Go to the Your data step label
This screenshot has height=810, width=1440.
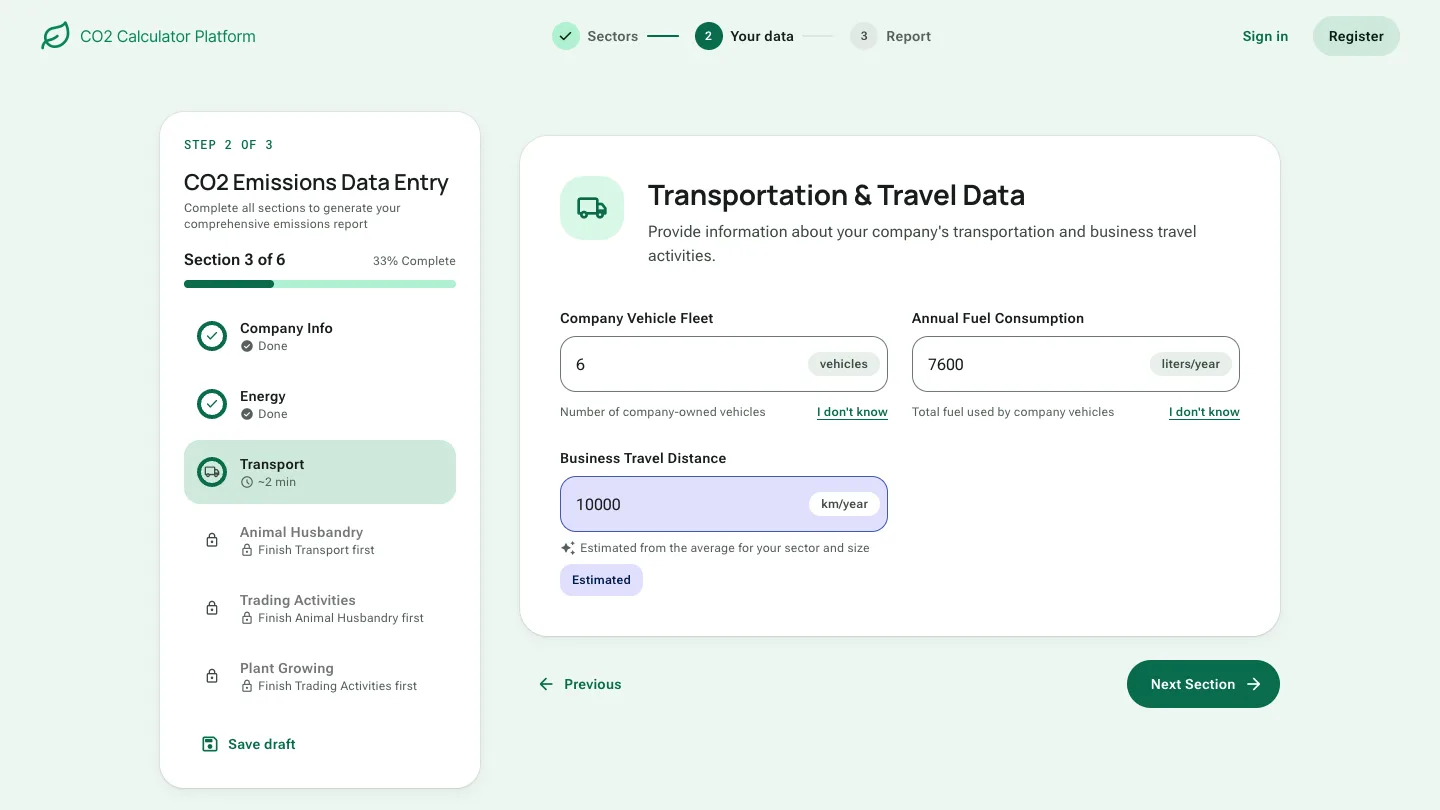click(762, 36)
